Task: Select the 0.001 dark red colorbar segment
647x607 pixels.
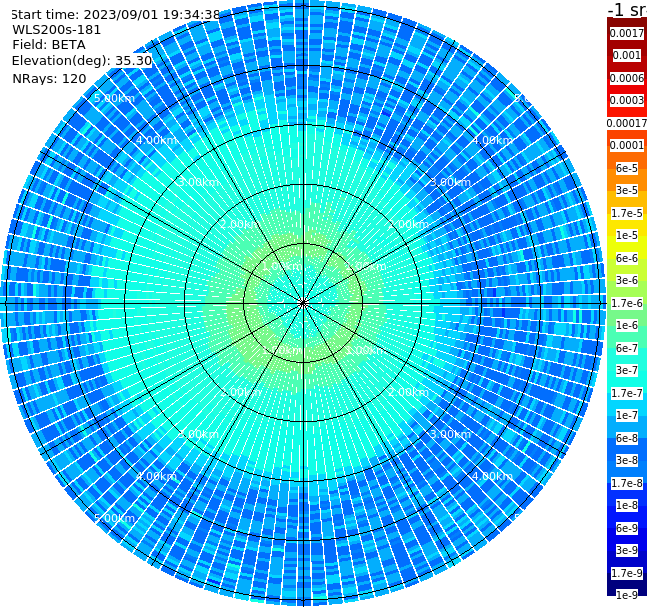Action: coord(627,55)
